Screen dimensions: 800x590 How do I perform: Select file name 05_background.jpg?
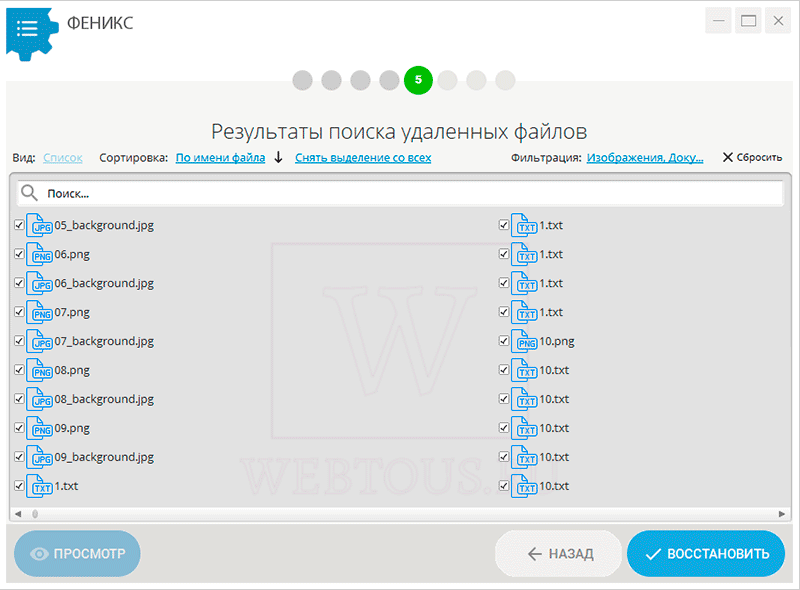point(104,225)
